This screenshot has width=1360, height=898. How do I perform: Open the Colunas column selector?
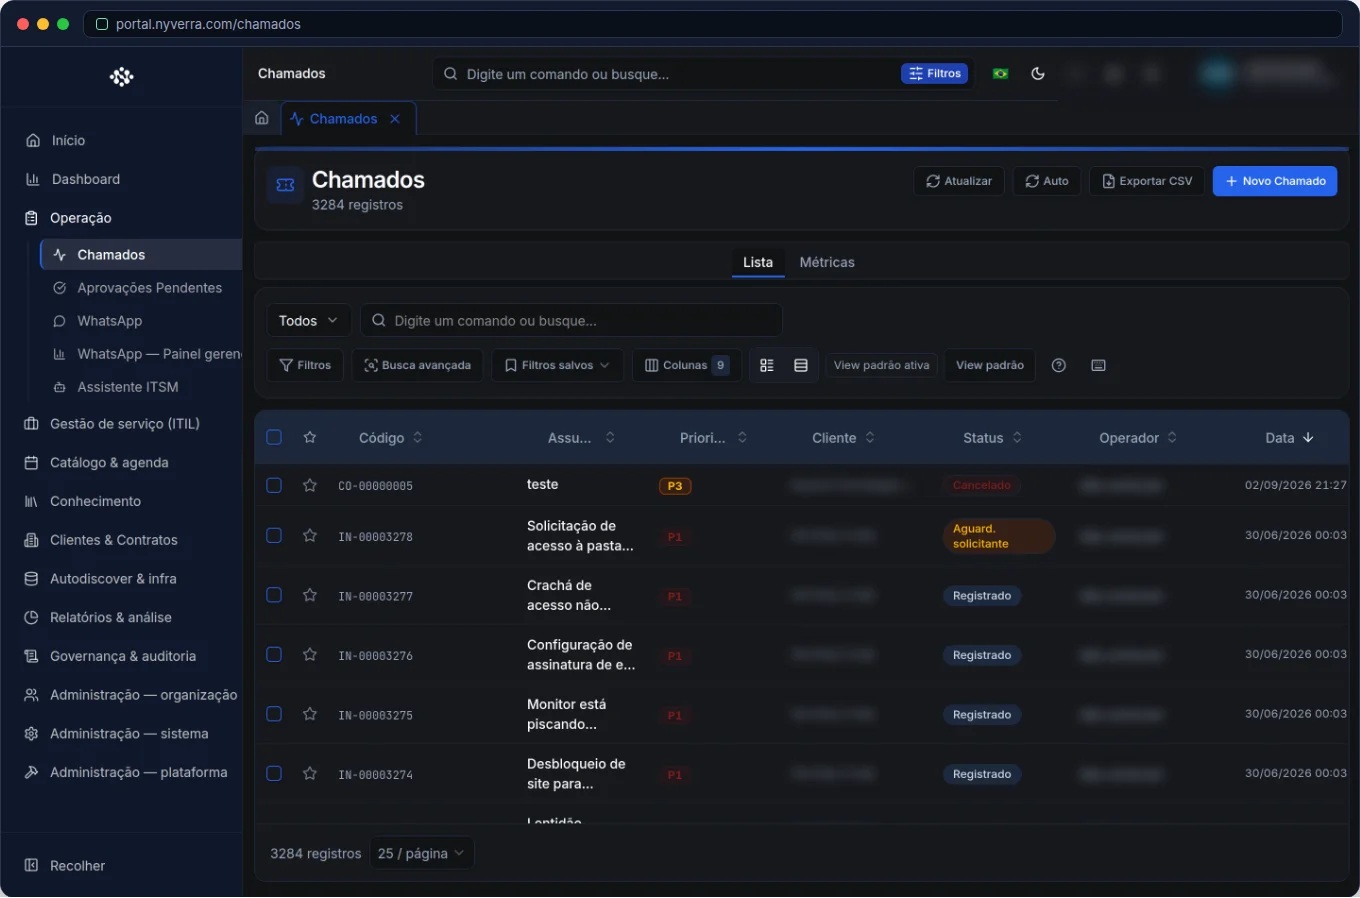point(686,366)
